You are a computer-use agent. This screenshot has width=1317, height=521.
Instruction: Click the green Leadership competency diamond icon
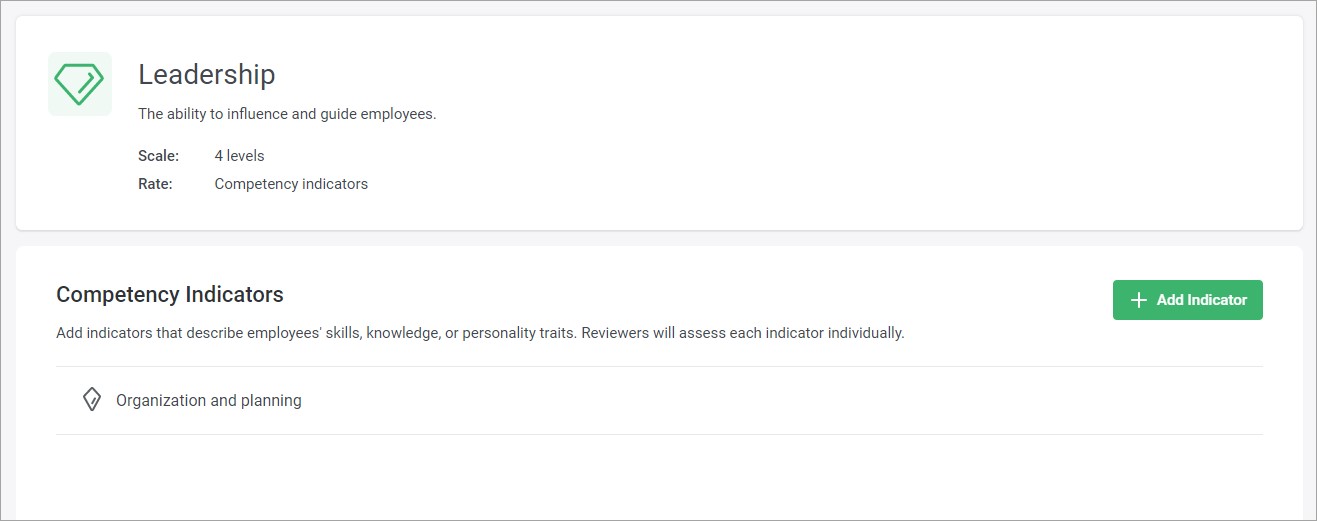coord(80,84)
